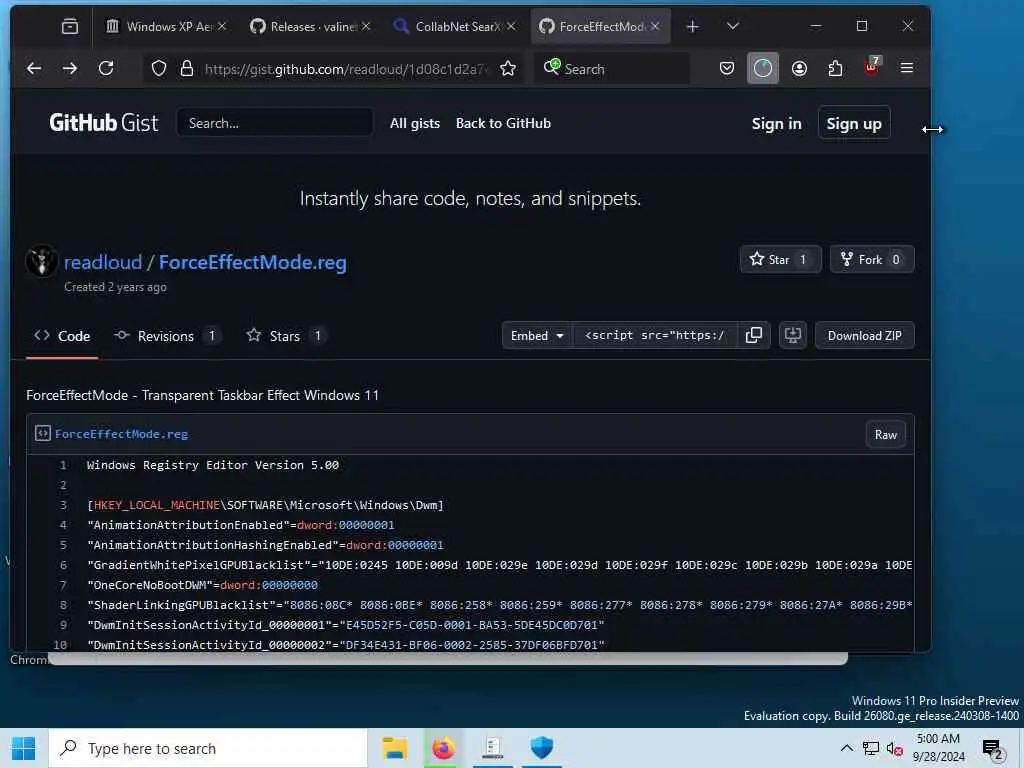Copy embed script with clipboard icon

point(754,335)
